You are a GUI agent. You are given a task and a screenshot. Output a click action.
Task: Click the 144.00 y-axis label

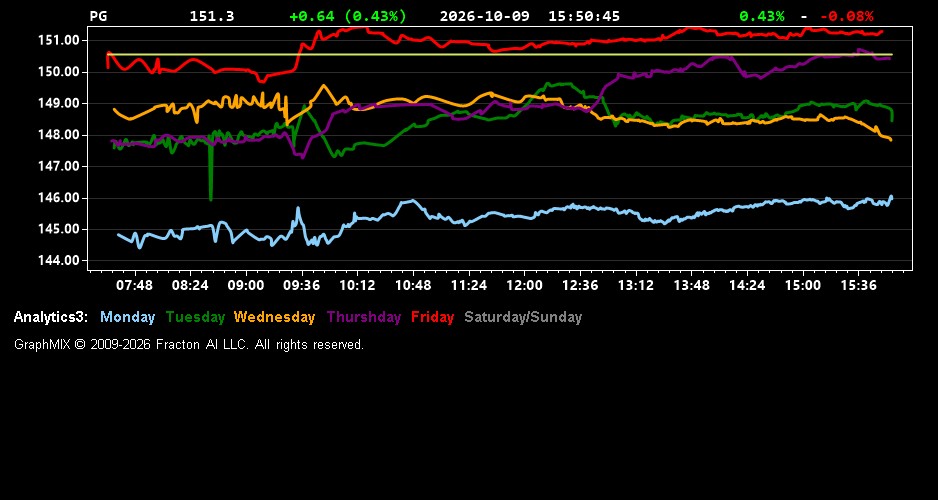59,261
